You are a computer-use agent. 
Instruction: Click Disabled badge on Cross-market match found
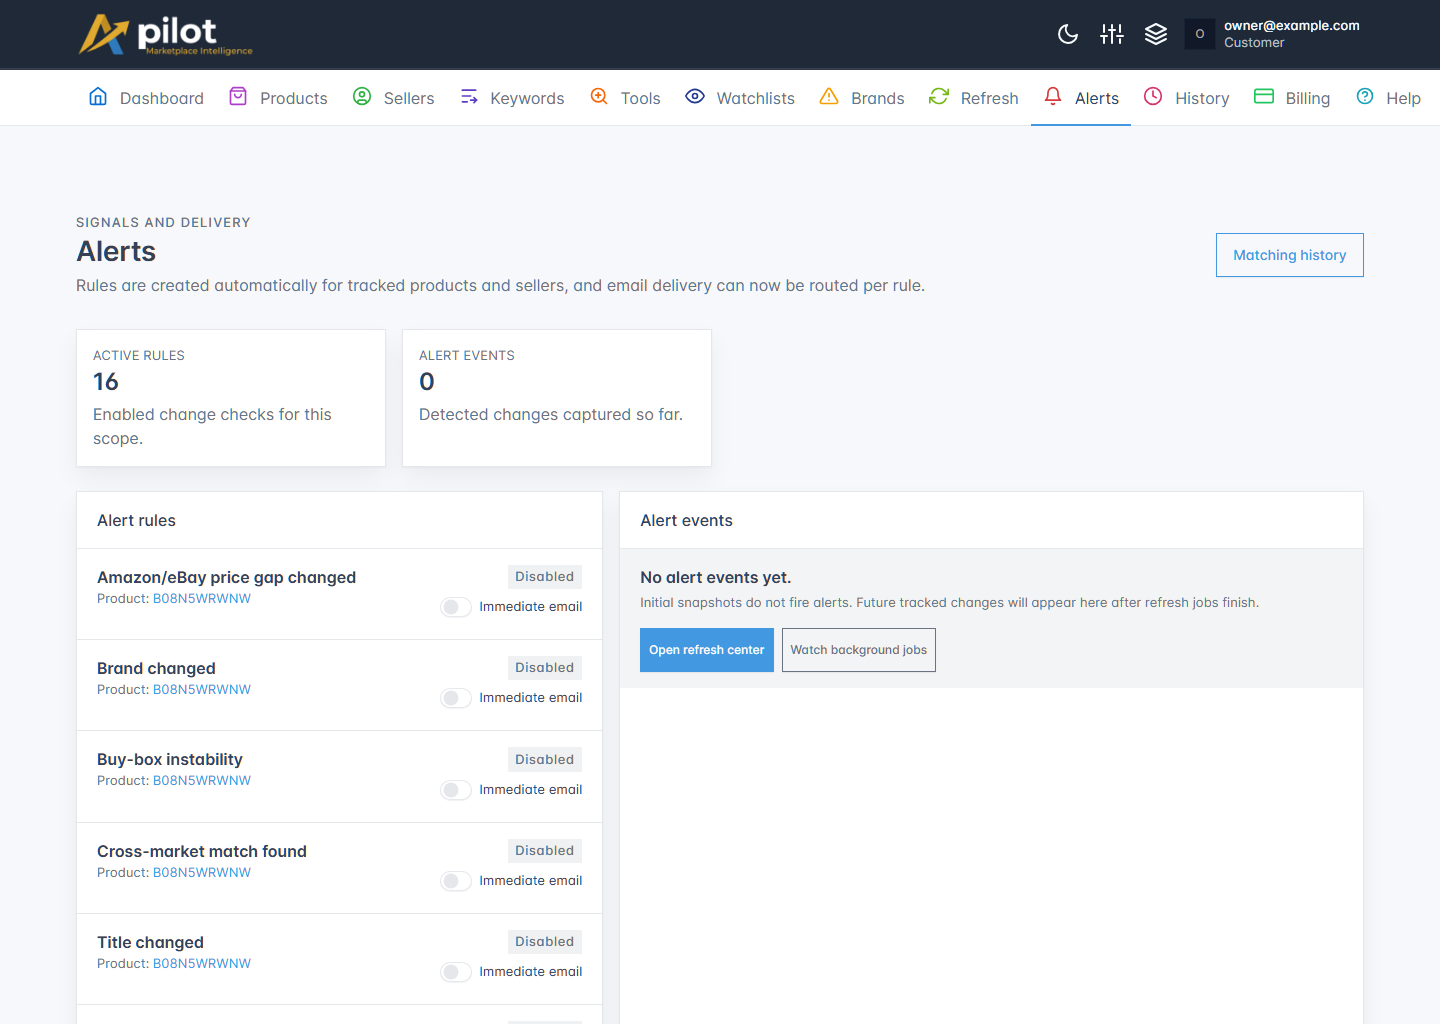(x=544, y=851)
